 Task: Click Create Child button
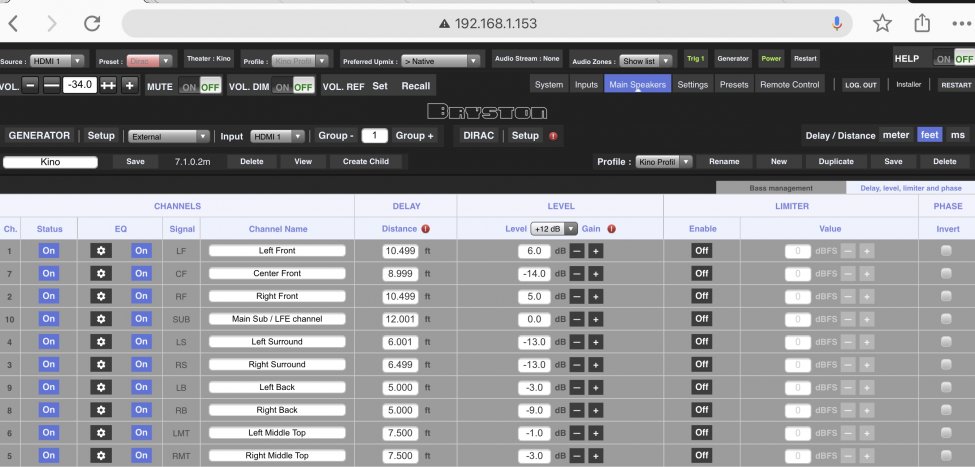(x=366, y=162)
